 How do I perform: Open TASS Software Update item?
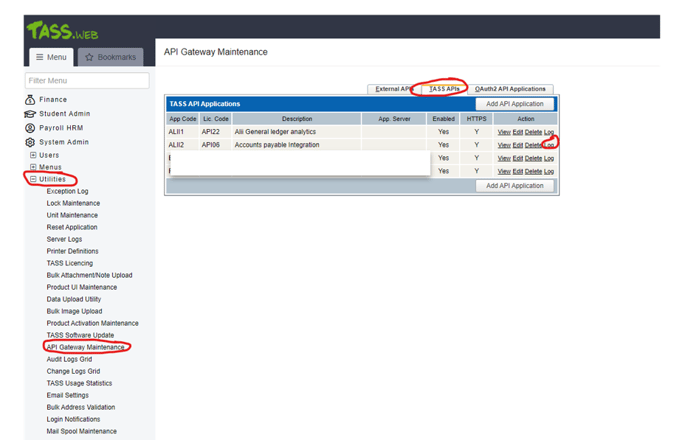[x=80, y=335]
